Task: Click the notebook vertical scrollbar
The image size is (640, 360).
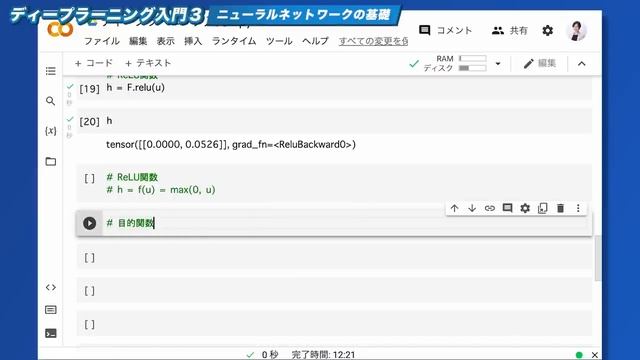Action: coord(598,258)
